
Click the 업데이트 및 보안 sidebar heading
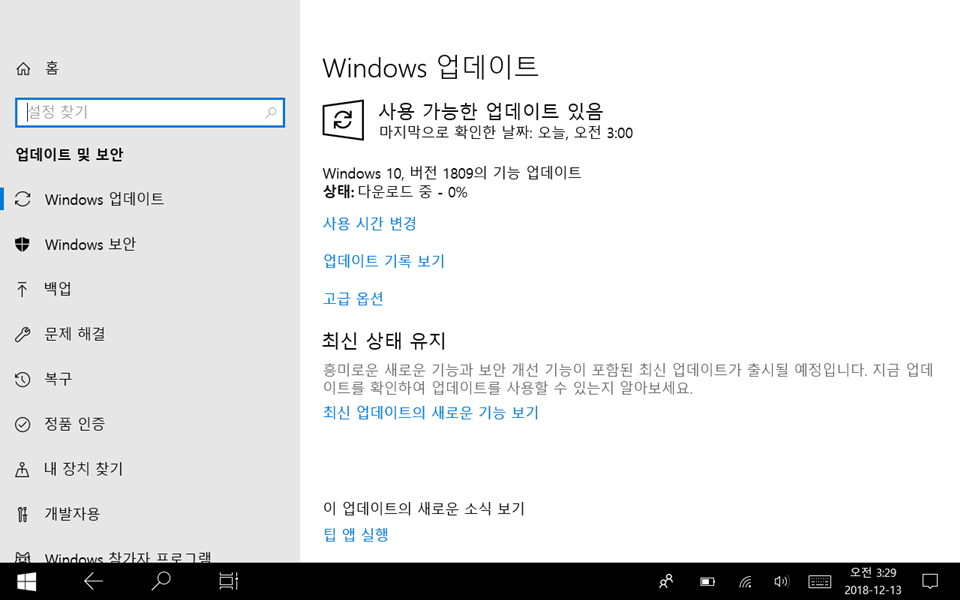(69, 154)
